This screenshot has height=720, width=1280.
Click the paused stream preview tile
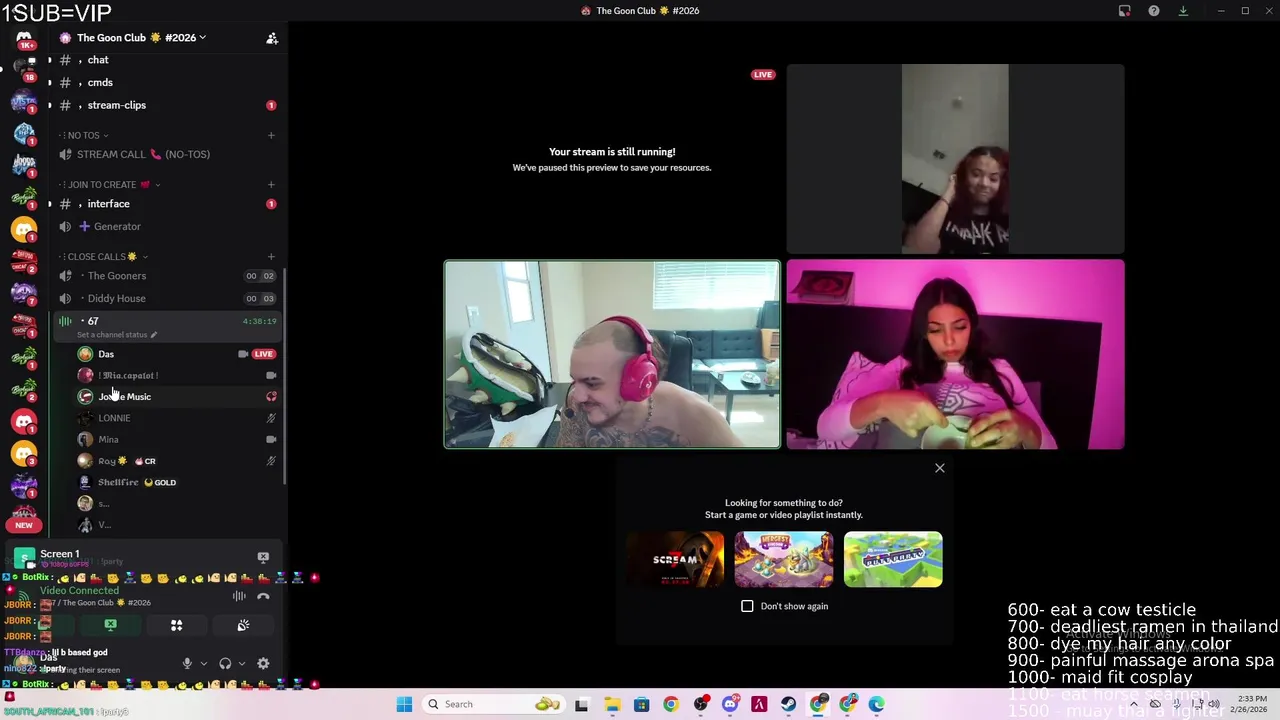pyautogui.click(x=612, y=159)
